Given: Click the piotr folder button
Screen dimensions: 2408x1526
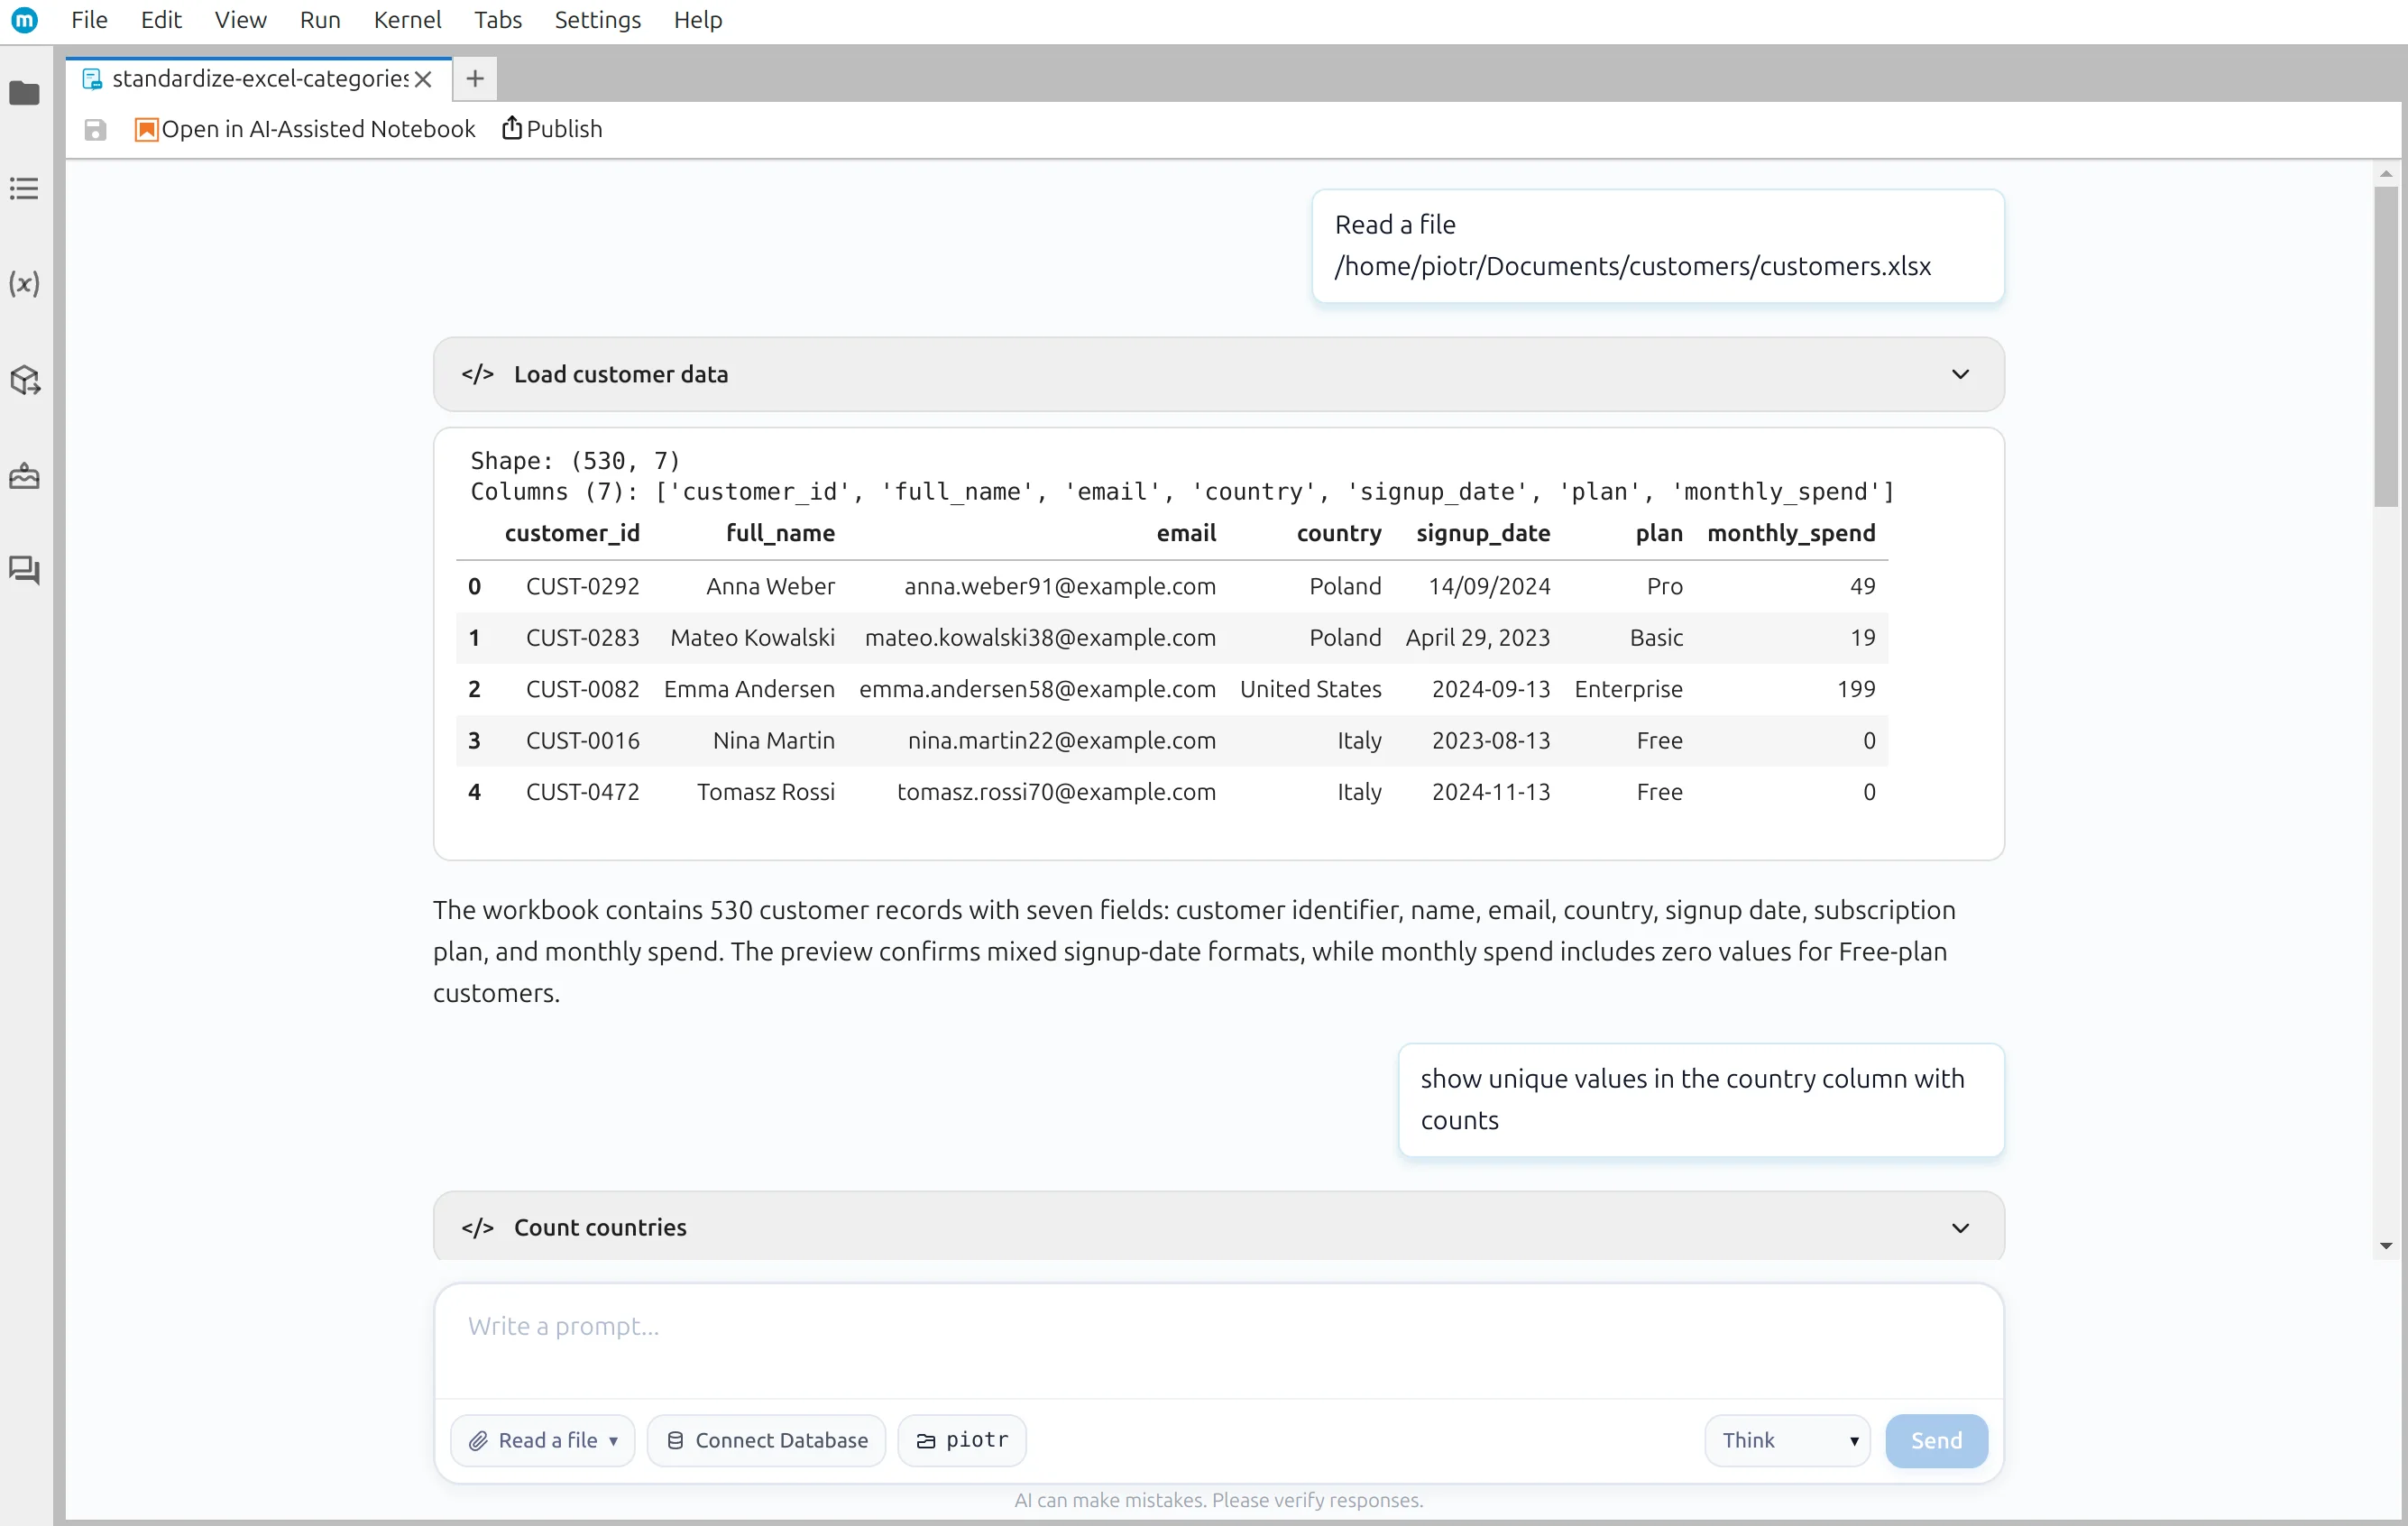Looking at the screenshot, I should point(962,1440).
